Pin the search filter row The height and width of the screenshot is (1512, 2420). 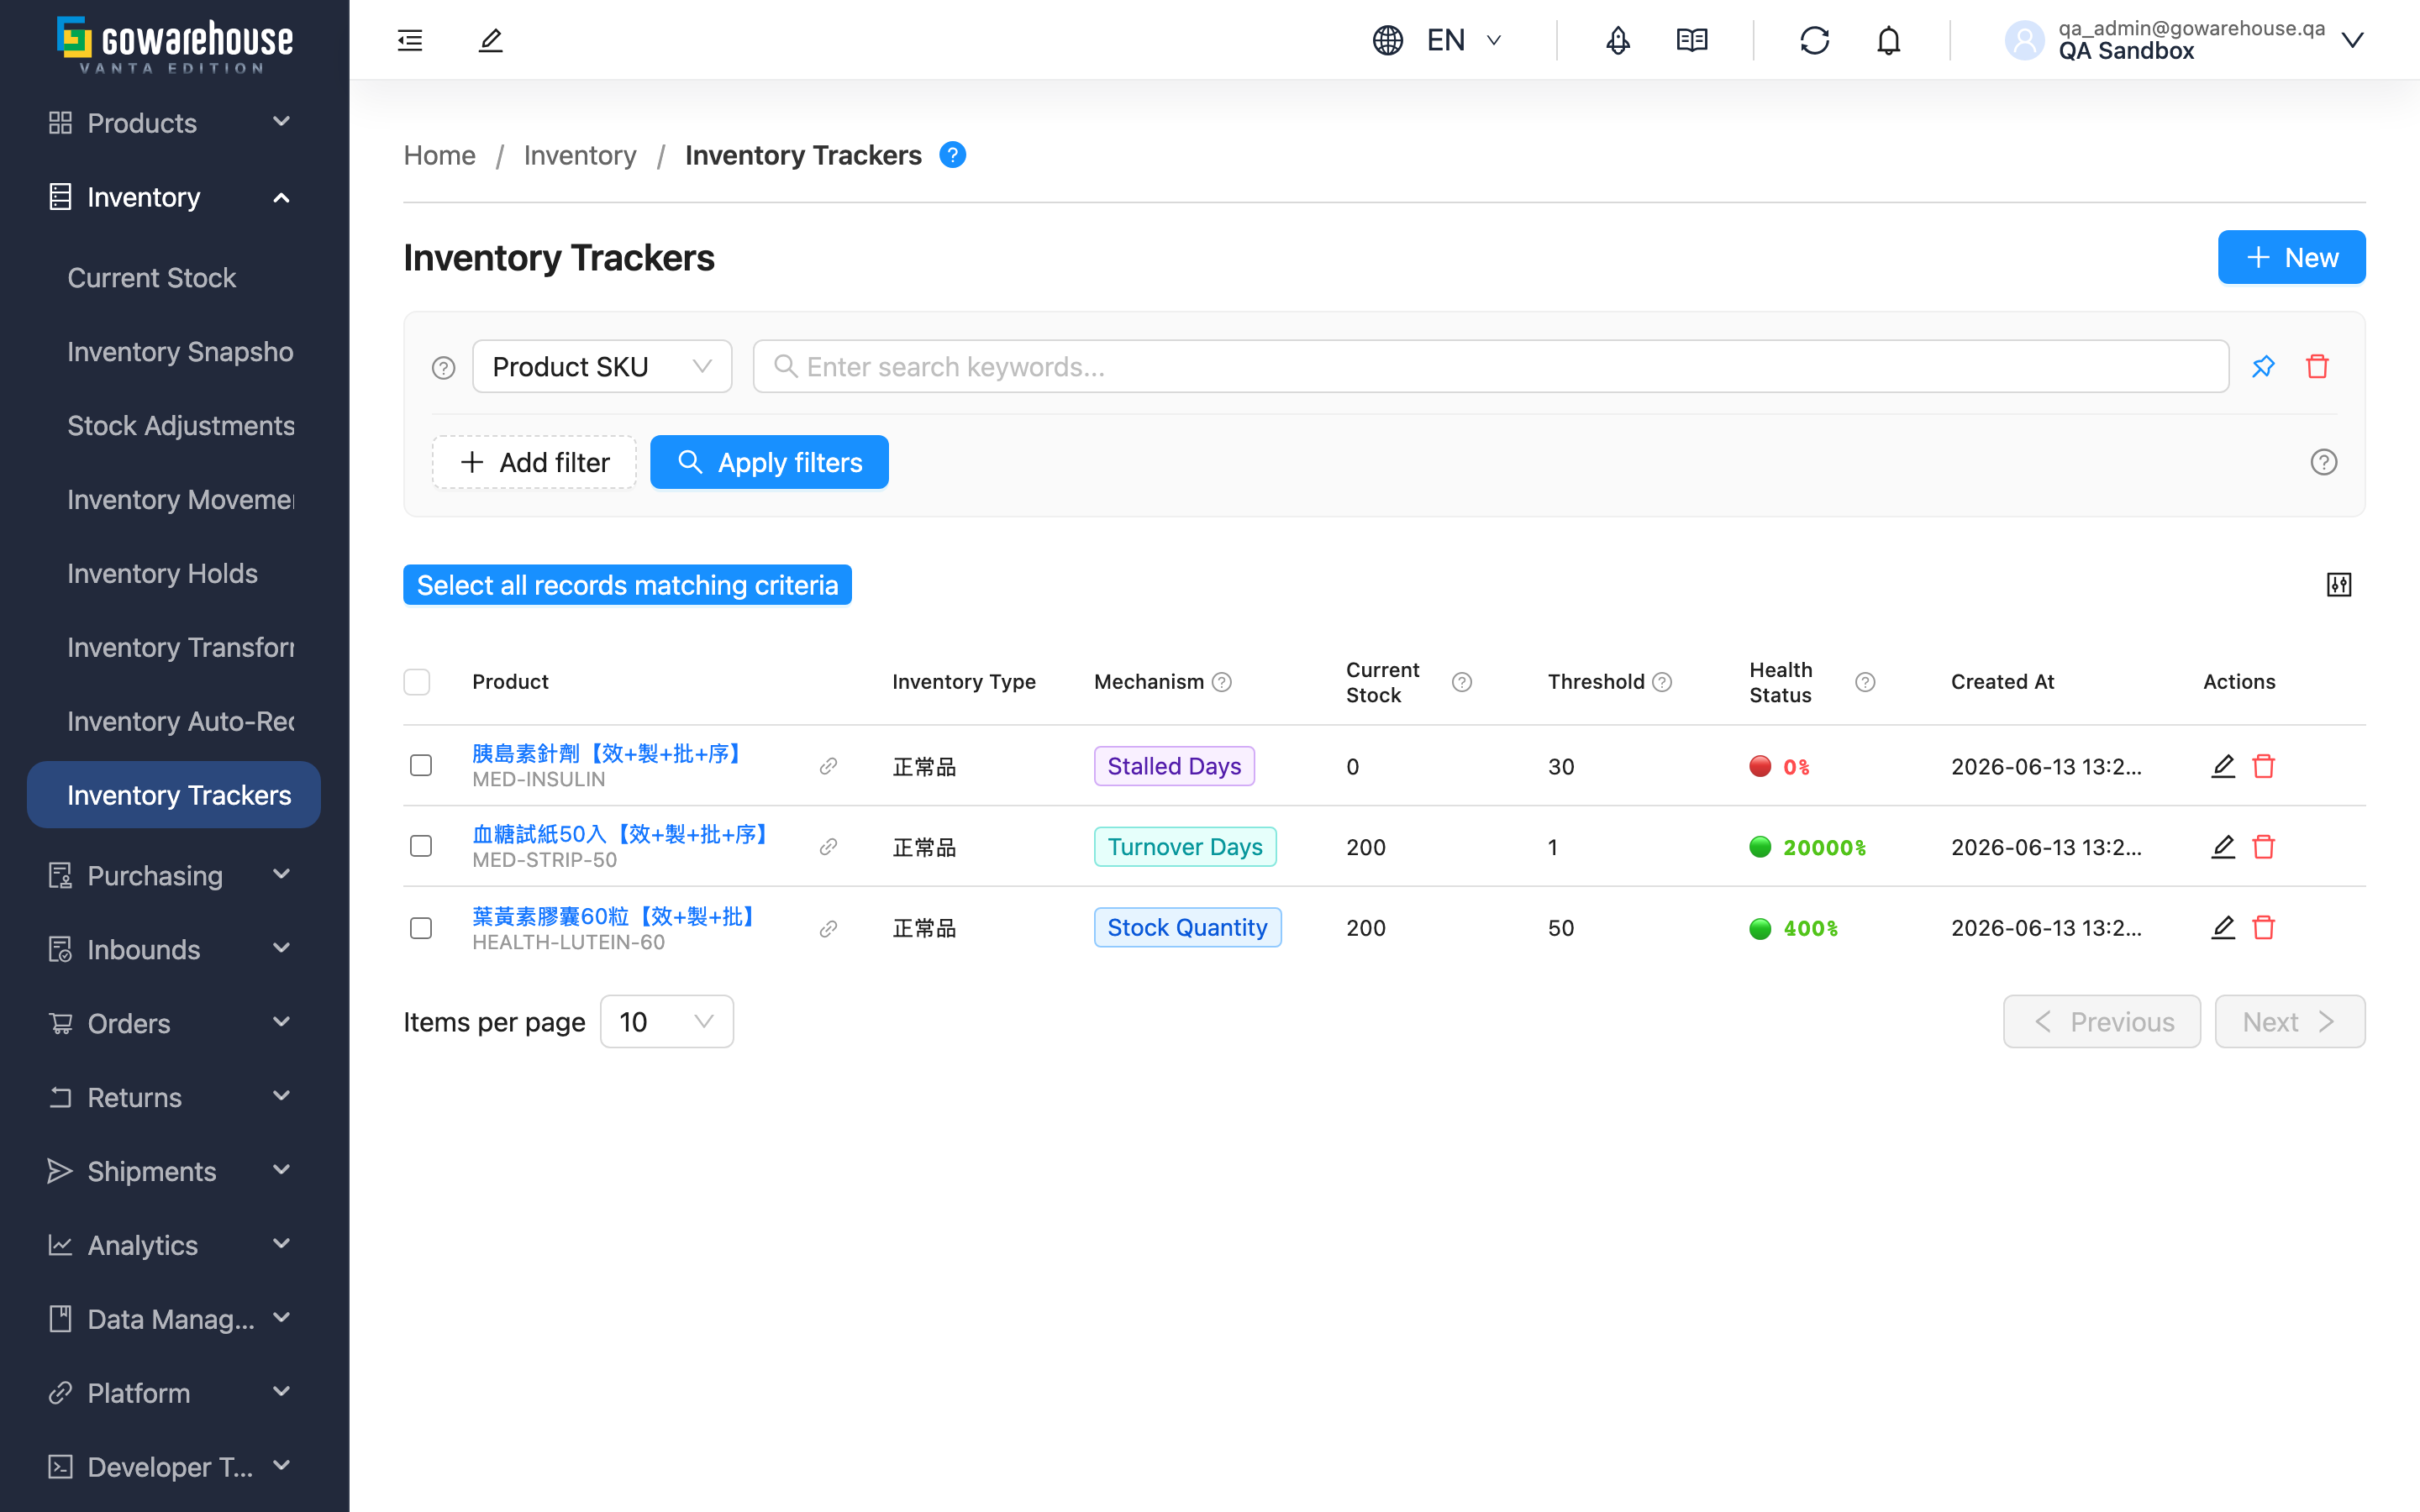2263,366
